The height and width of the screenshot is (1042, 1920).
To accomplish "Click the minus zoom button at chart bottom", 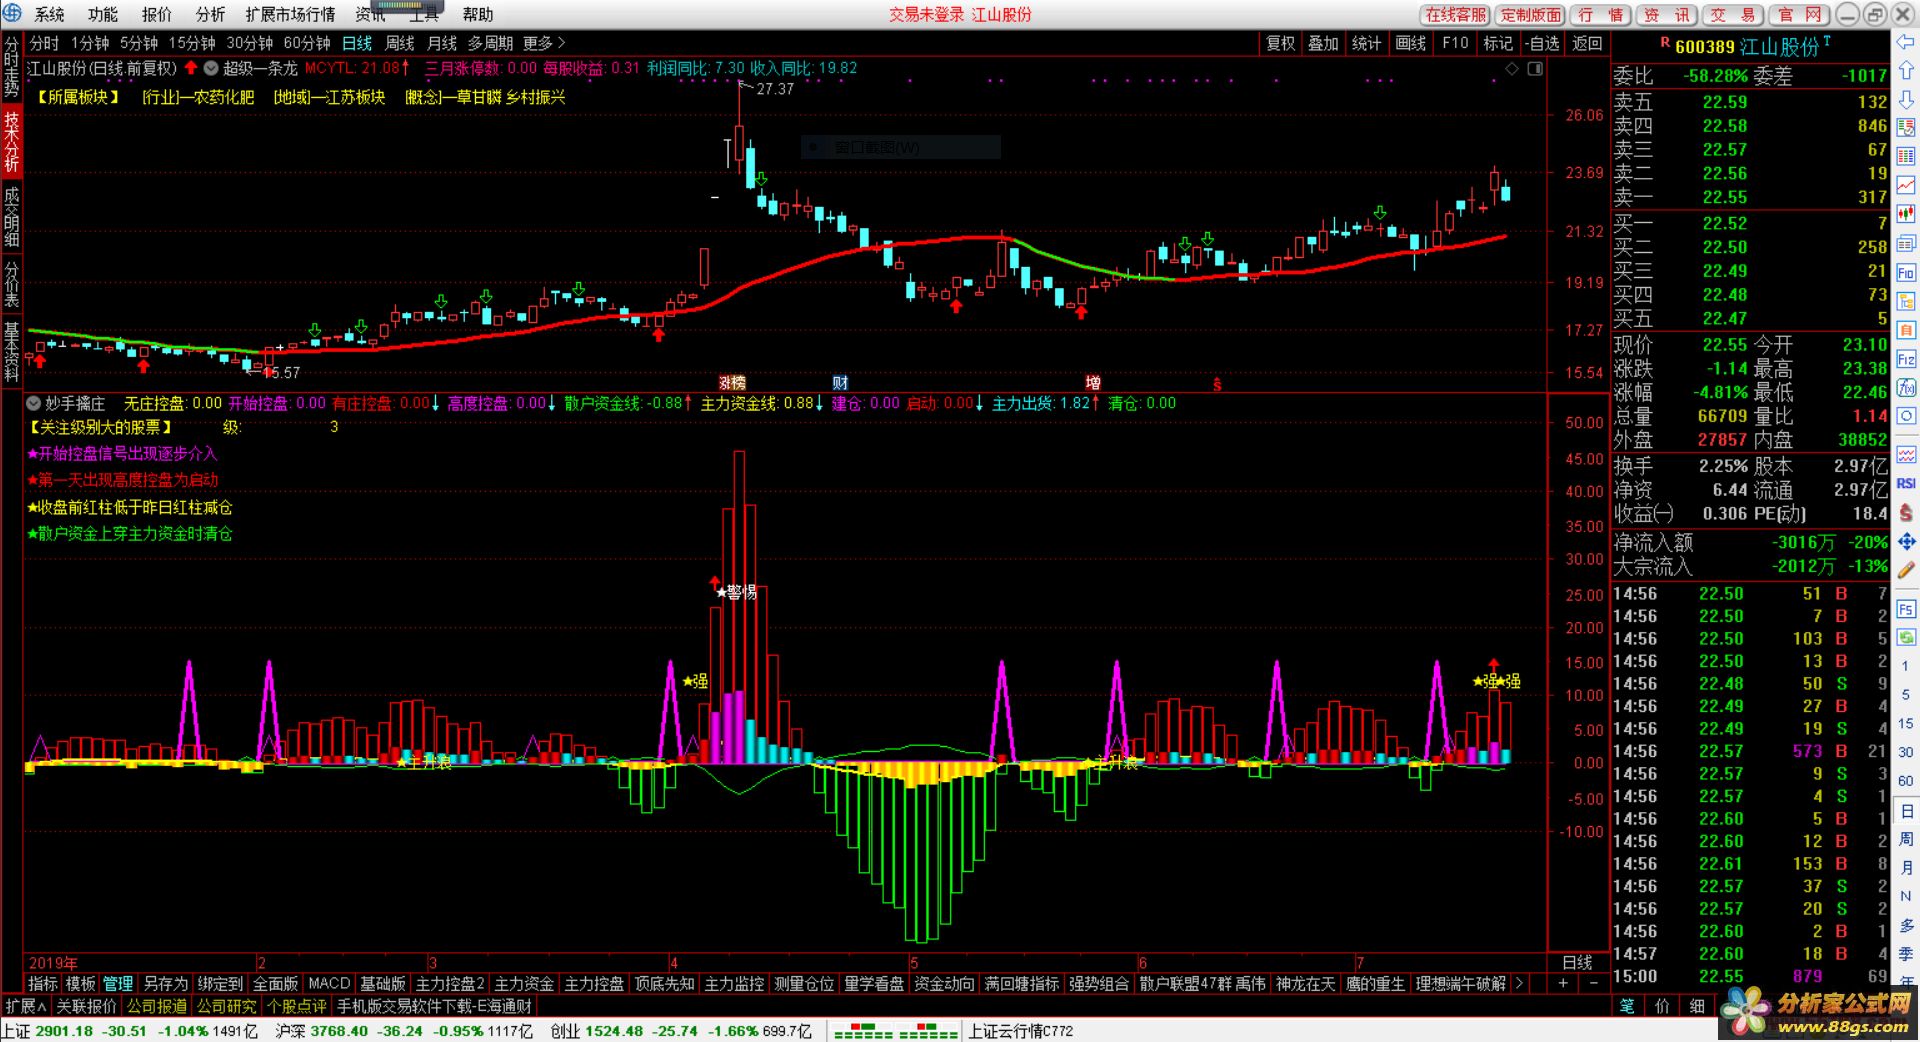I will [x=1594, y=983].
